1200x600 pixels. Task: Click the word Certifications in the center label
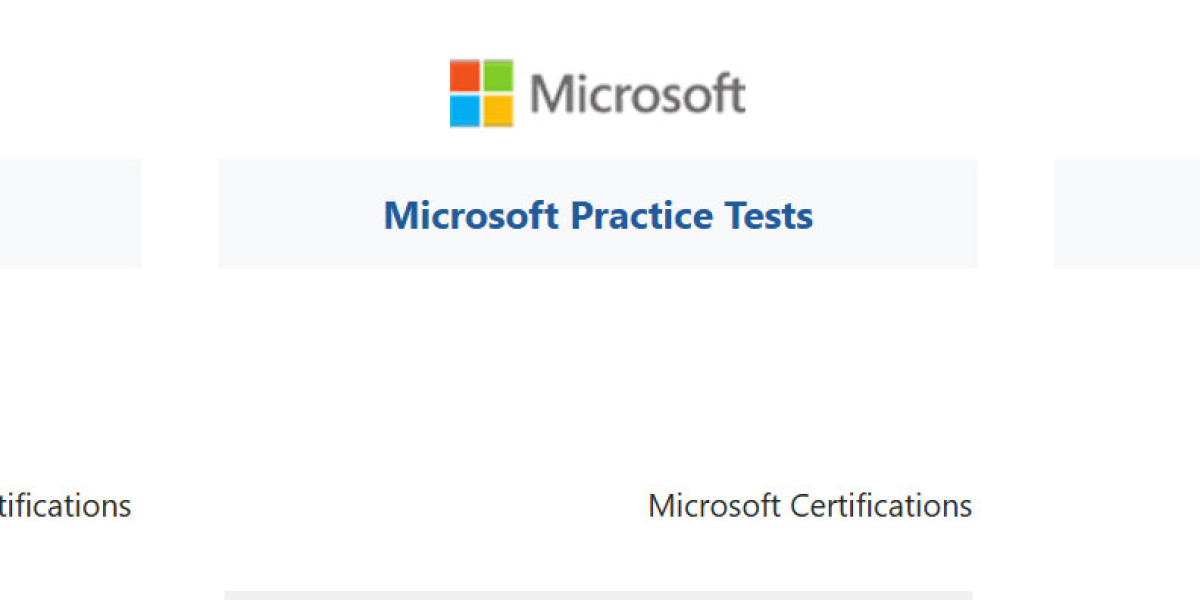point(880,506)
